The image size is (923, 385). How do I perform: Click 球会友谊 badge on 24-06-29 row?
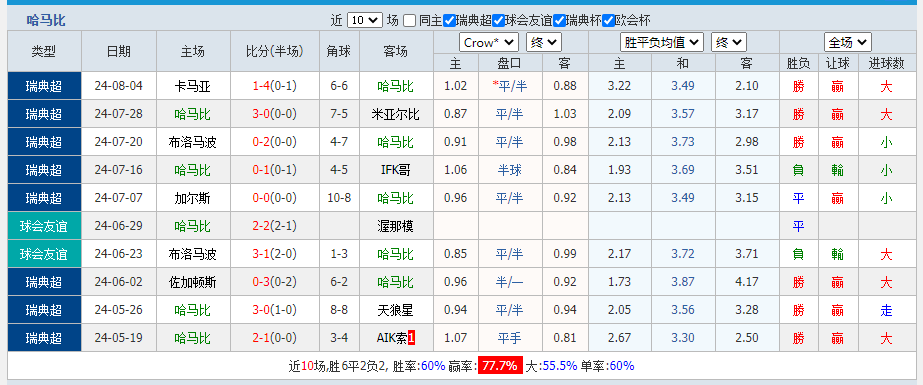pyautogui.click(x=44, y=226)
